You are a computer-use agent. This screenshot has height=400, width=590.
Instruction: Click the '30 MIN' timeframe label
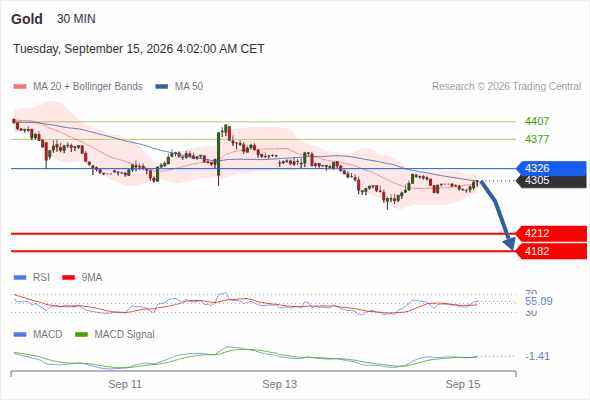(76, 19)
